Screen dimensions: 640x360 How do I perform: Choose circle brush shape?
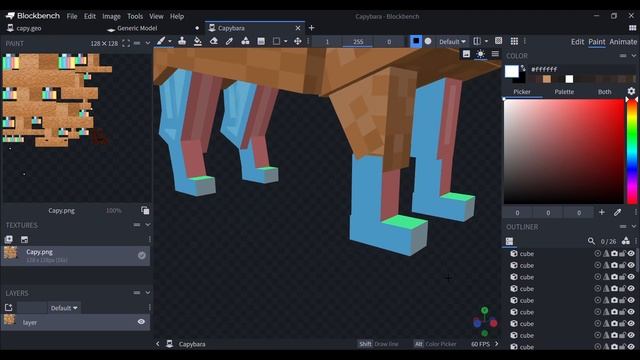pyautogui.click(x=428, y=41)
